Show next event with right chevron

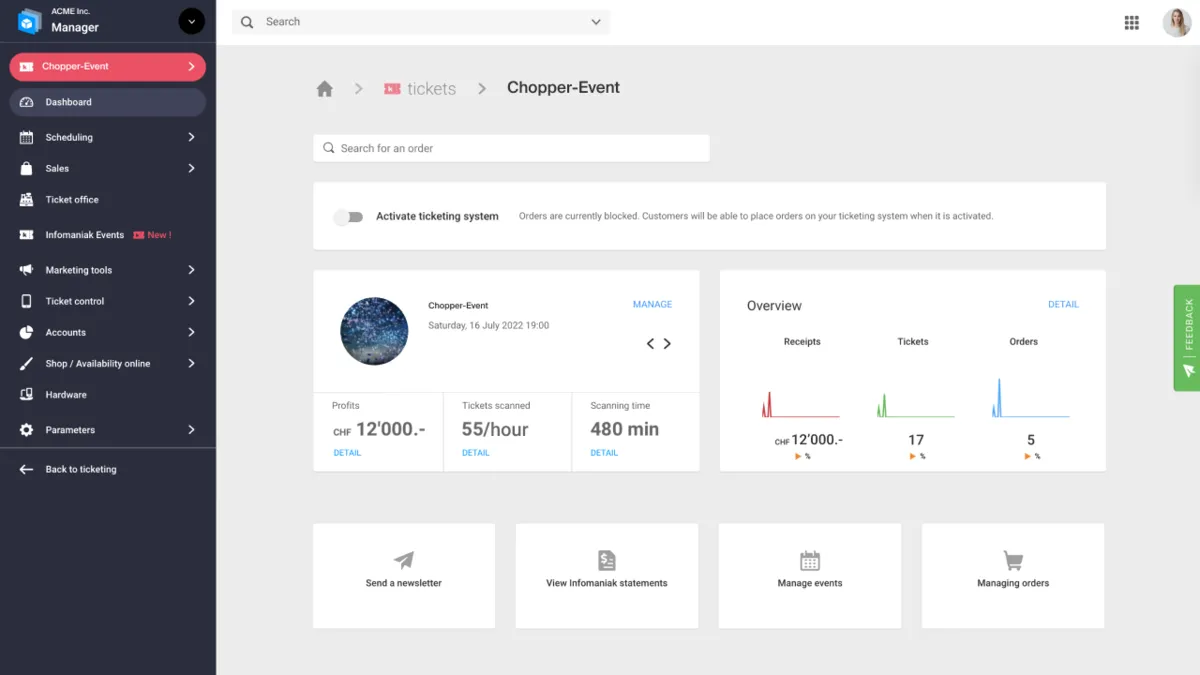[667, 343]
